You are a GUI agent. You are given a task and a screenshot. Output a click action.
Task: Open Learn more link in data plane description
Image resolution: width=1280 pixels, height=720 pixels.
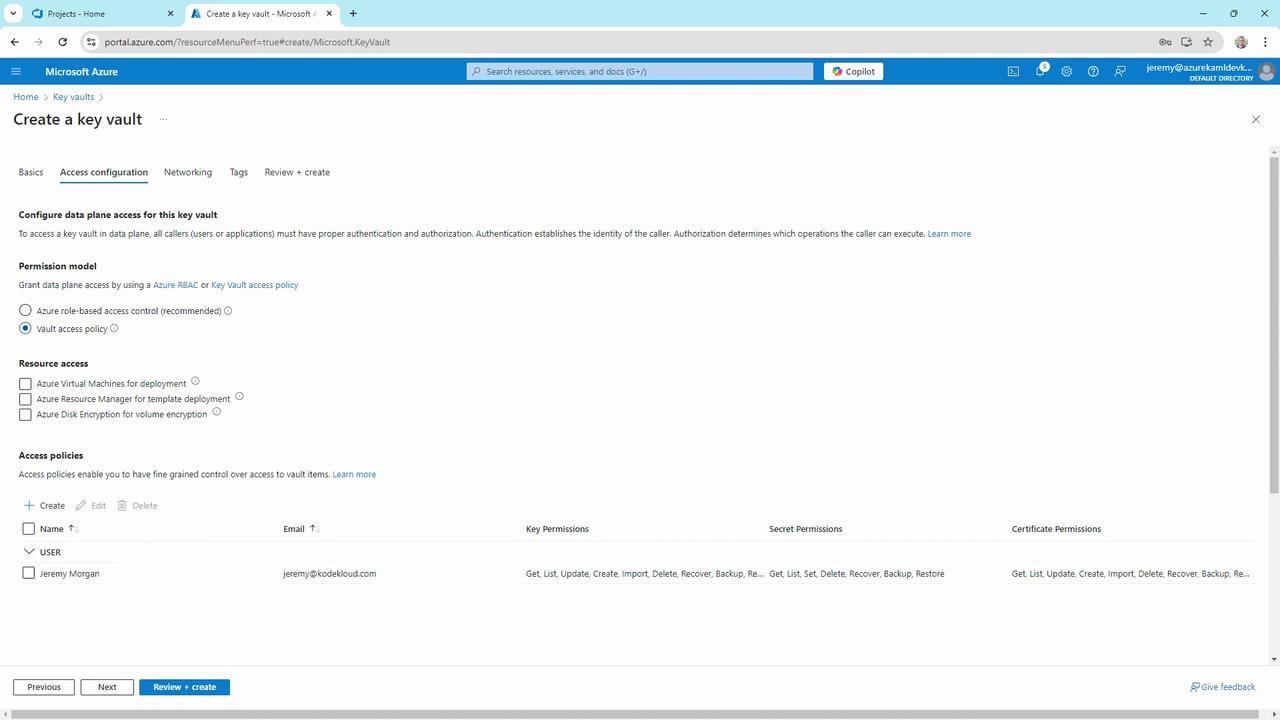click(x=949, y=234)
